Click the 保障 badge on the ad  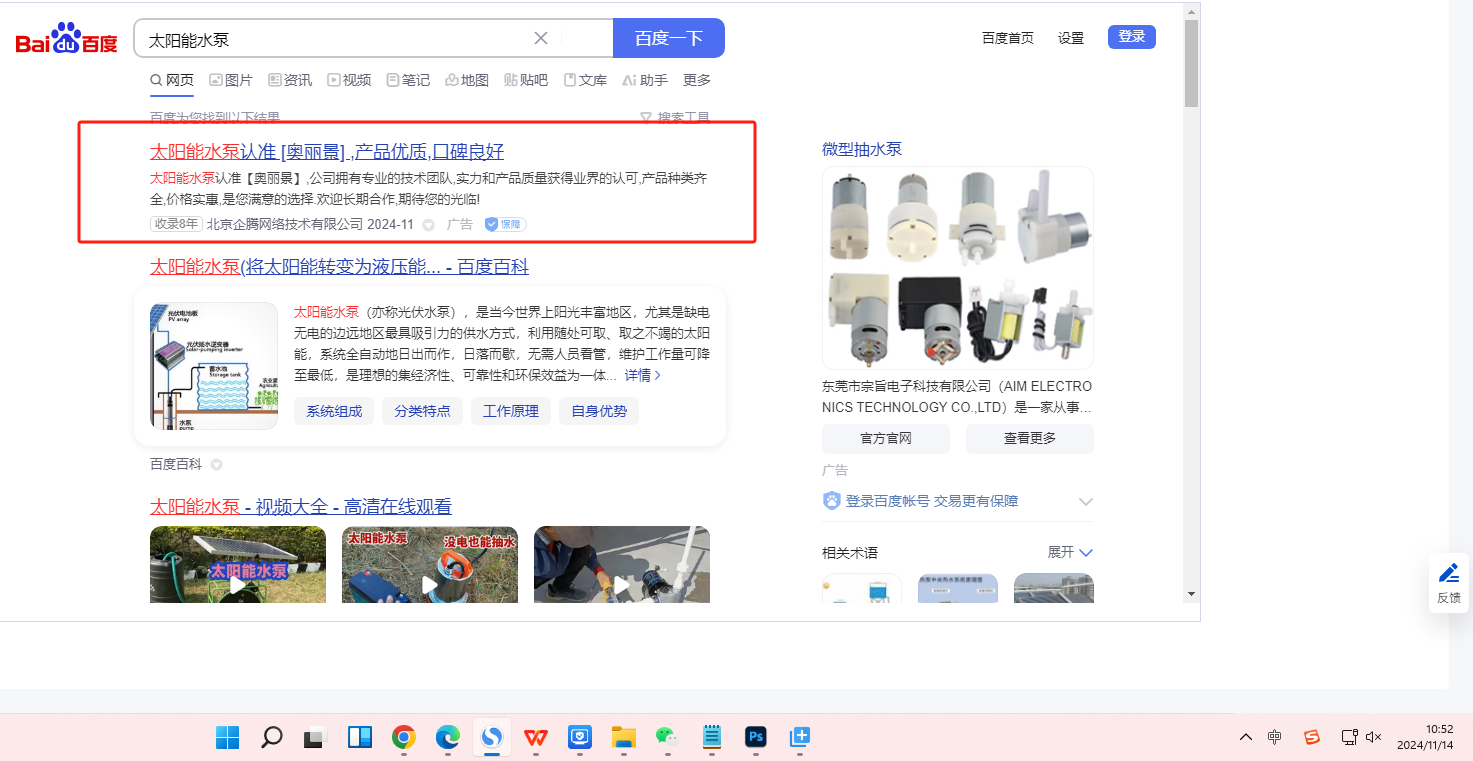pyautogui.click(x=505, y=224)
